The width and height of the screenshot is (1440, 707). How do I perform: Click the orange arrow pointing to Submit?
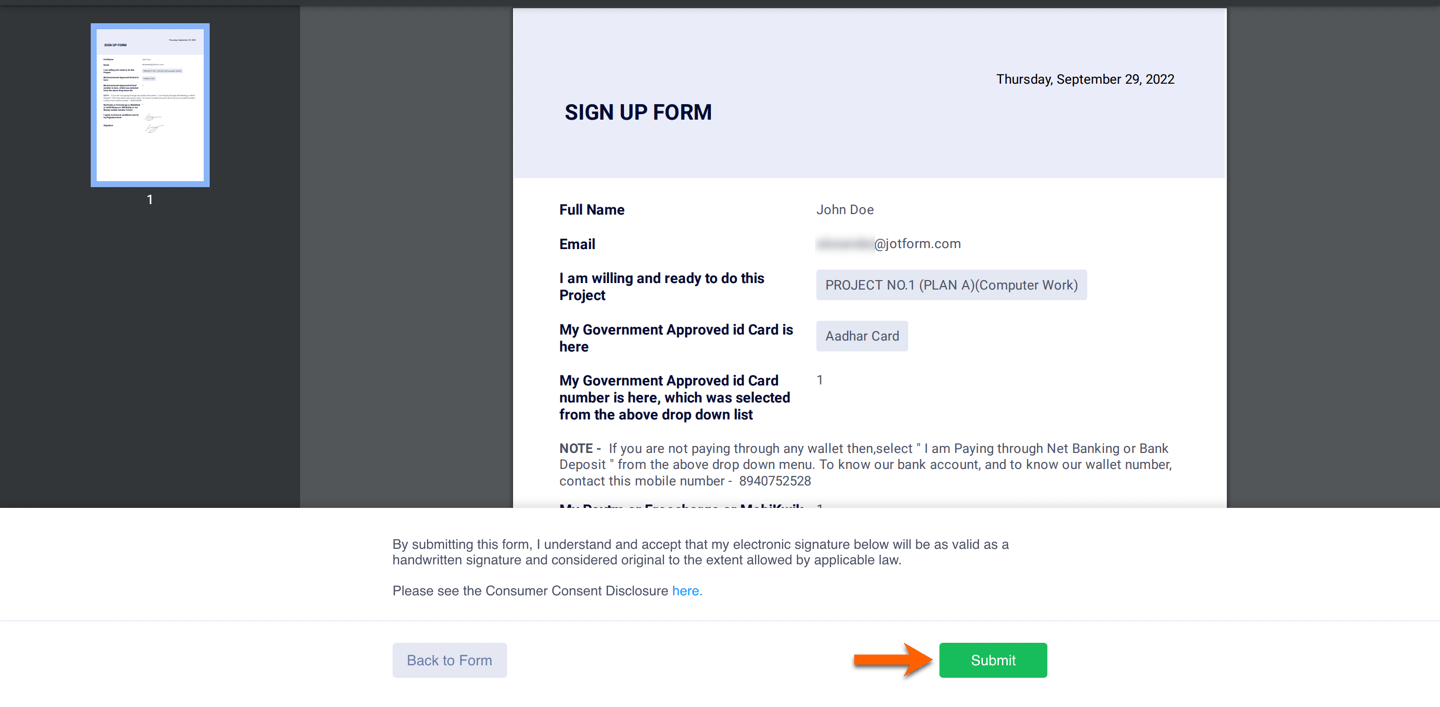(x=891, y=660)
